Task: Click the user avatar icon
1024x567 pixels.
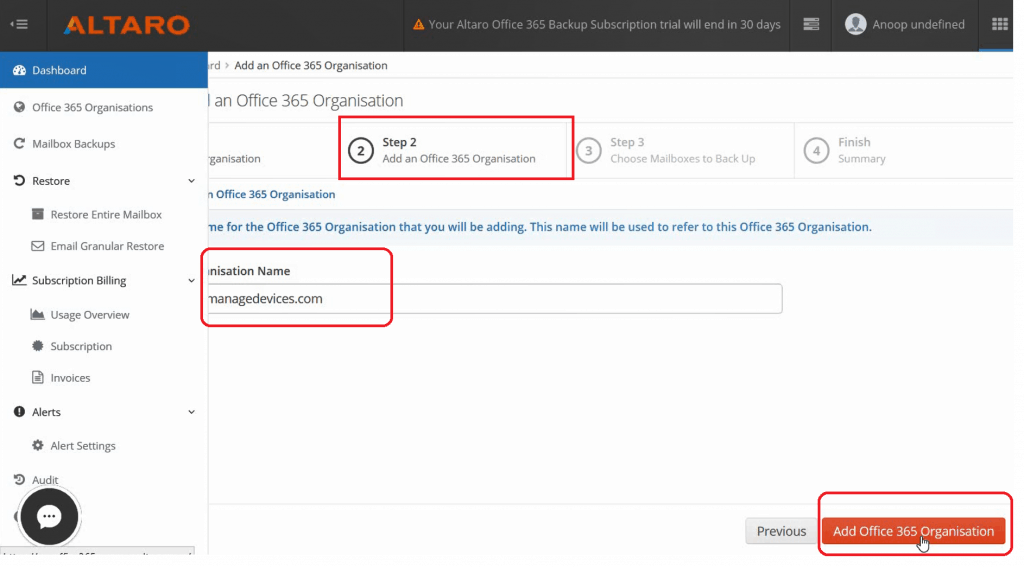Action: 856,25
